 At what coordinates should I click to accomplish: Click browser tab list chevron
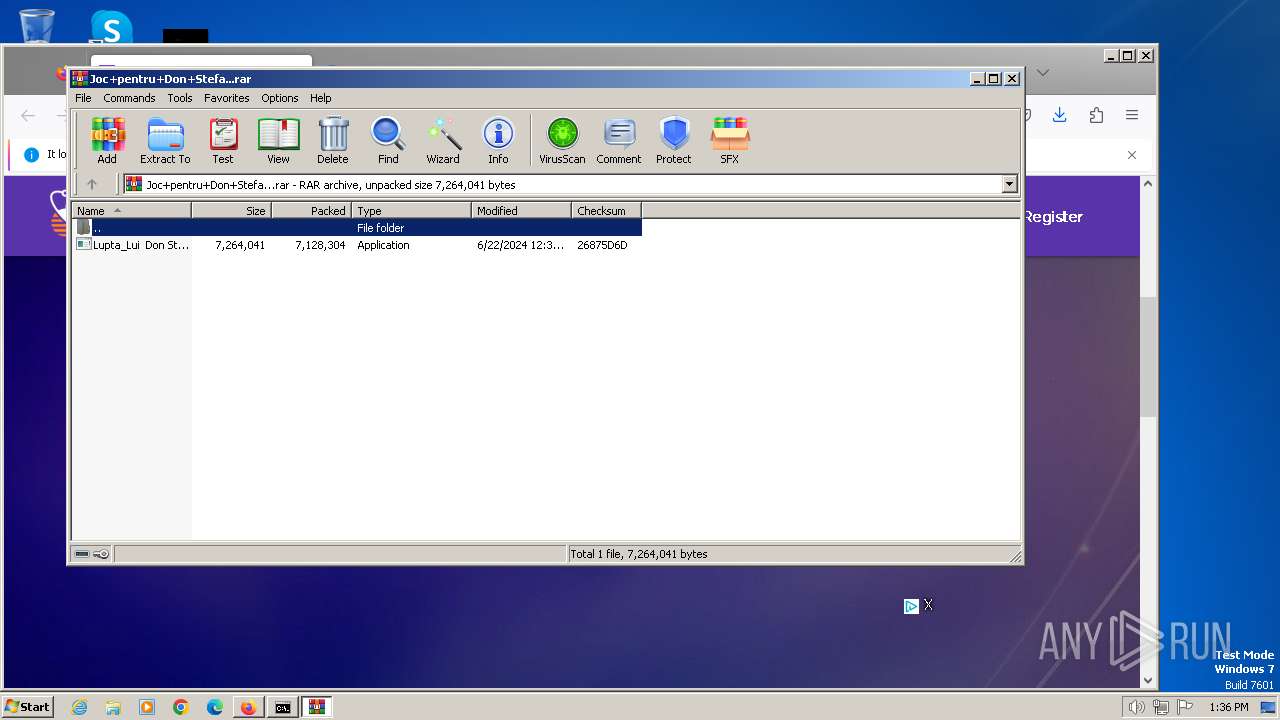(x=1042, y=73)
